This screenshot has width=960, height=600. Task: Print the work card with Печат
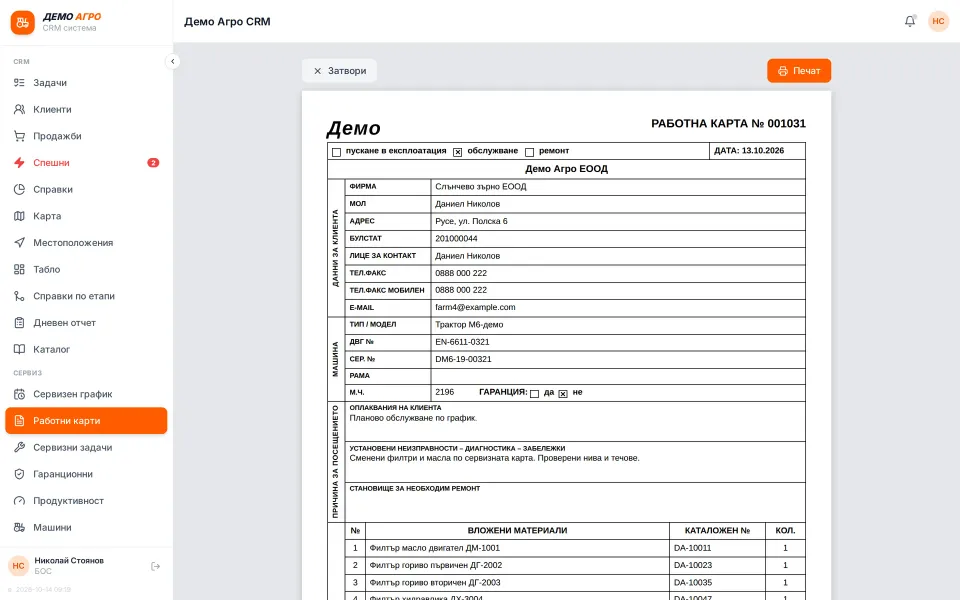pyautogui.click(x=799, y=71)
